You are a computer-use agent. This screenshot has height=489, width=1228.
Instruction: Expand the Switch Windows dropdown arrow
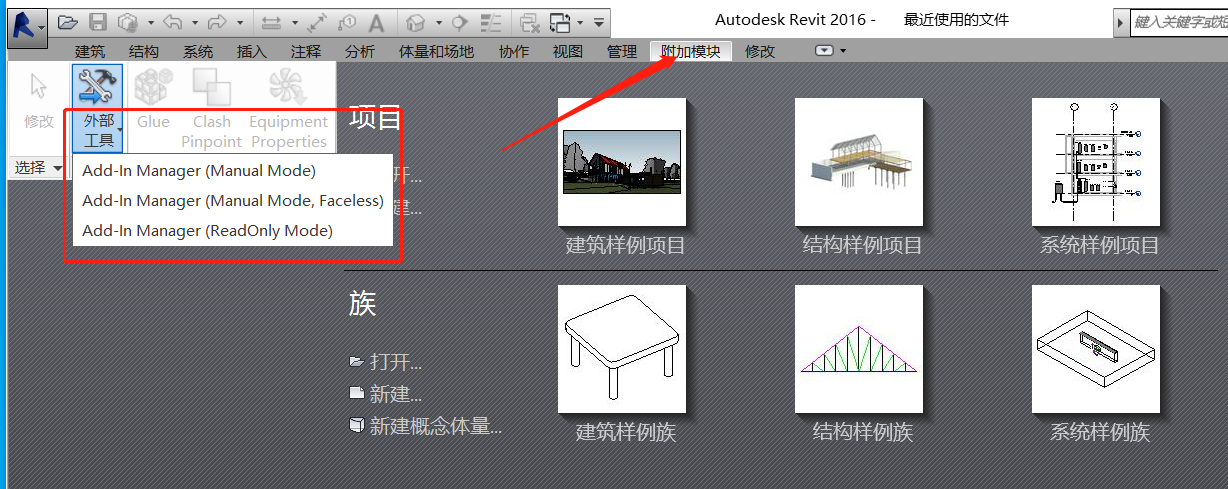[580, 22]
